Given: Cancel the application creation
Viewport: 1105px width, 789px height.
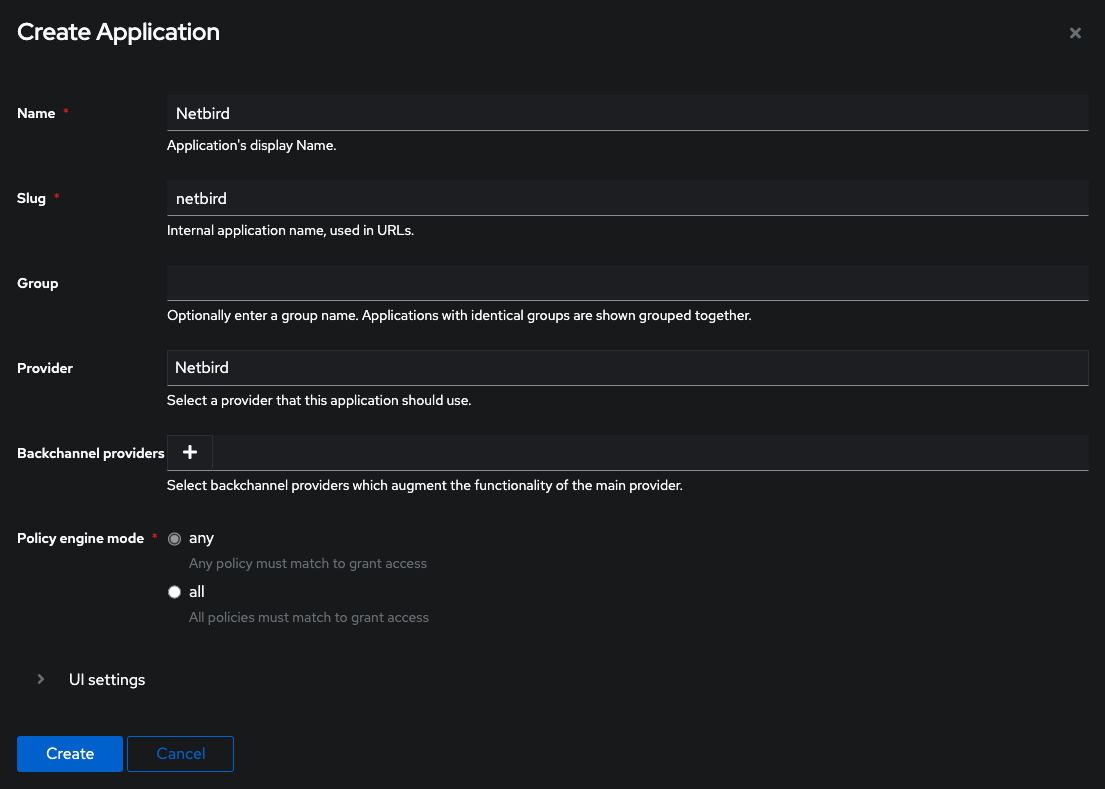Looking at the screenshot, I should tap(180, 753).
